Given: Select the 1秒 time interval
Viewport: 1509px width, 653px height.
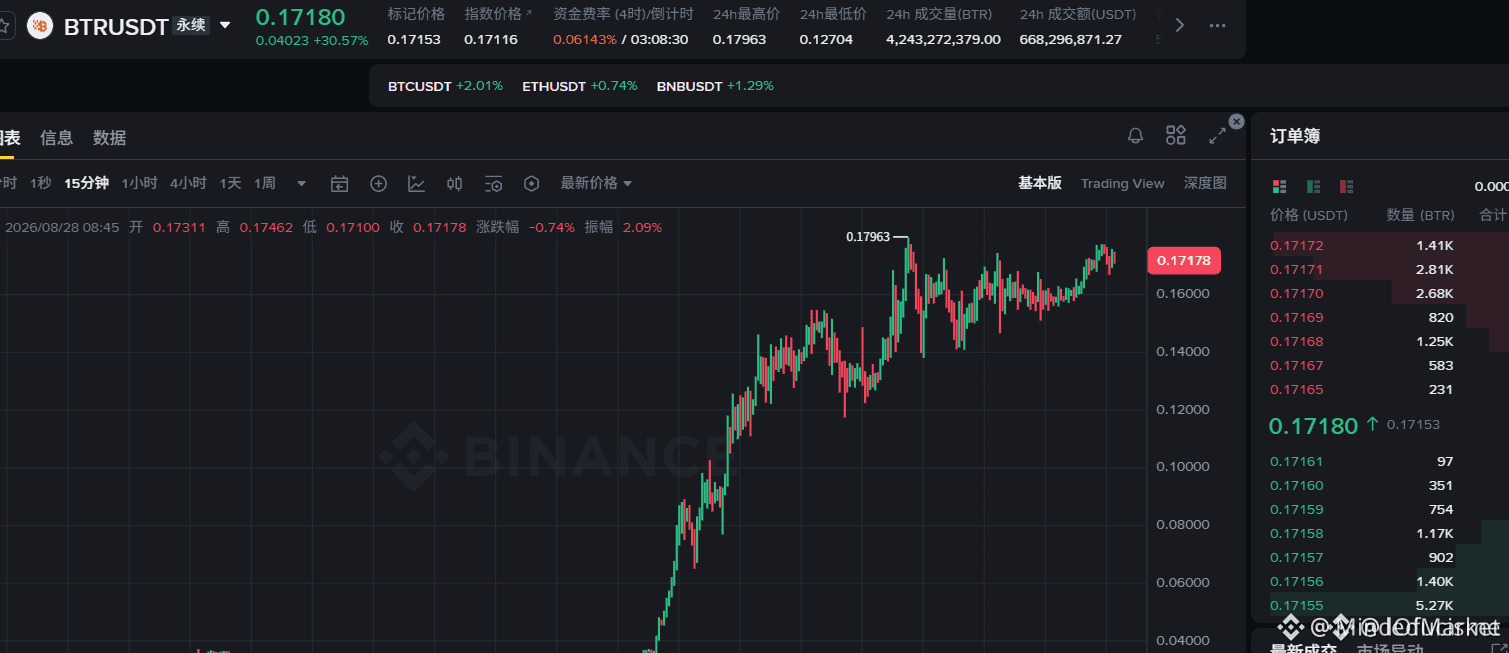Looking at the screenshot, I should 41,183.
